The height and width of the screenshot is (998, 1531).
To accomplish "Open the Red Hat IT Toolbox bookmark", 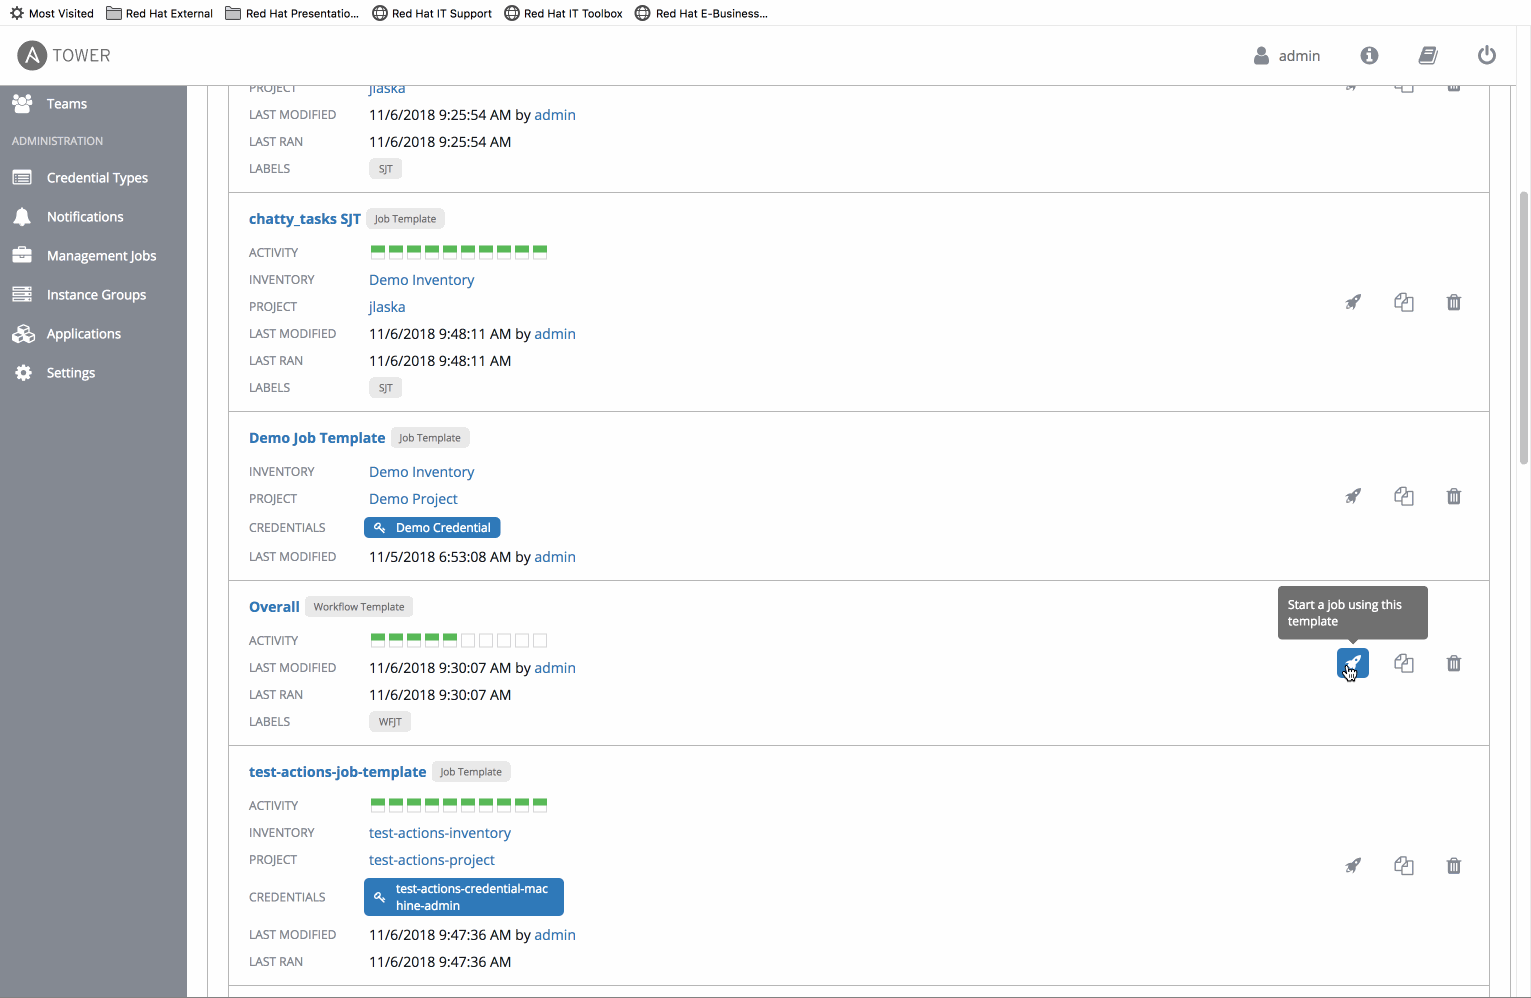I will point(564,13).
